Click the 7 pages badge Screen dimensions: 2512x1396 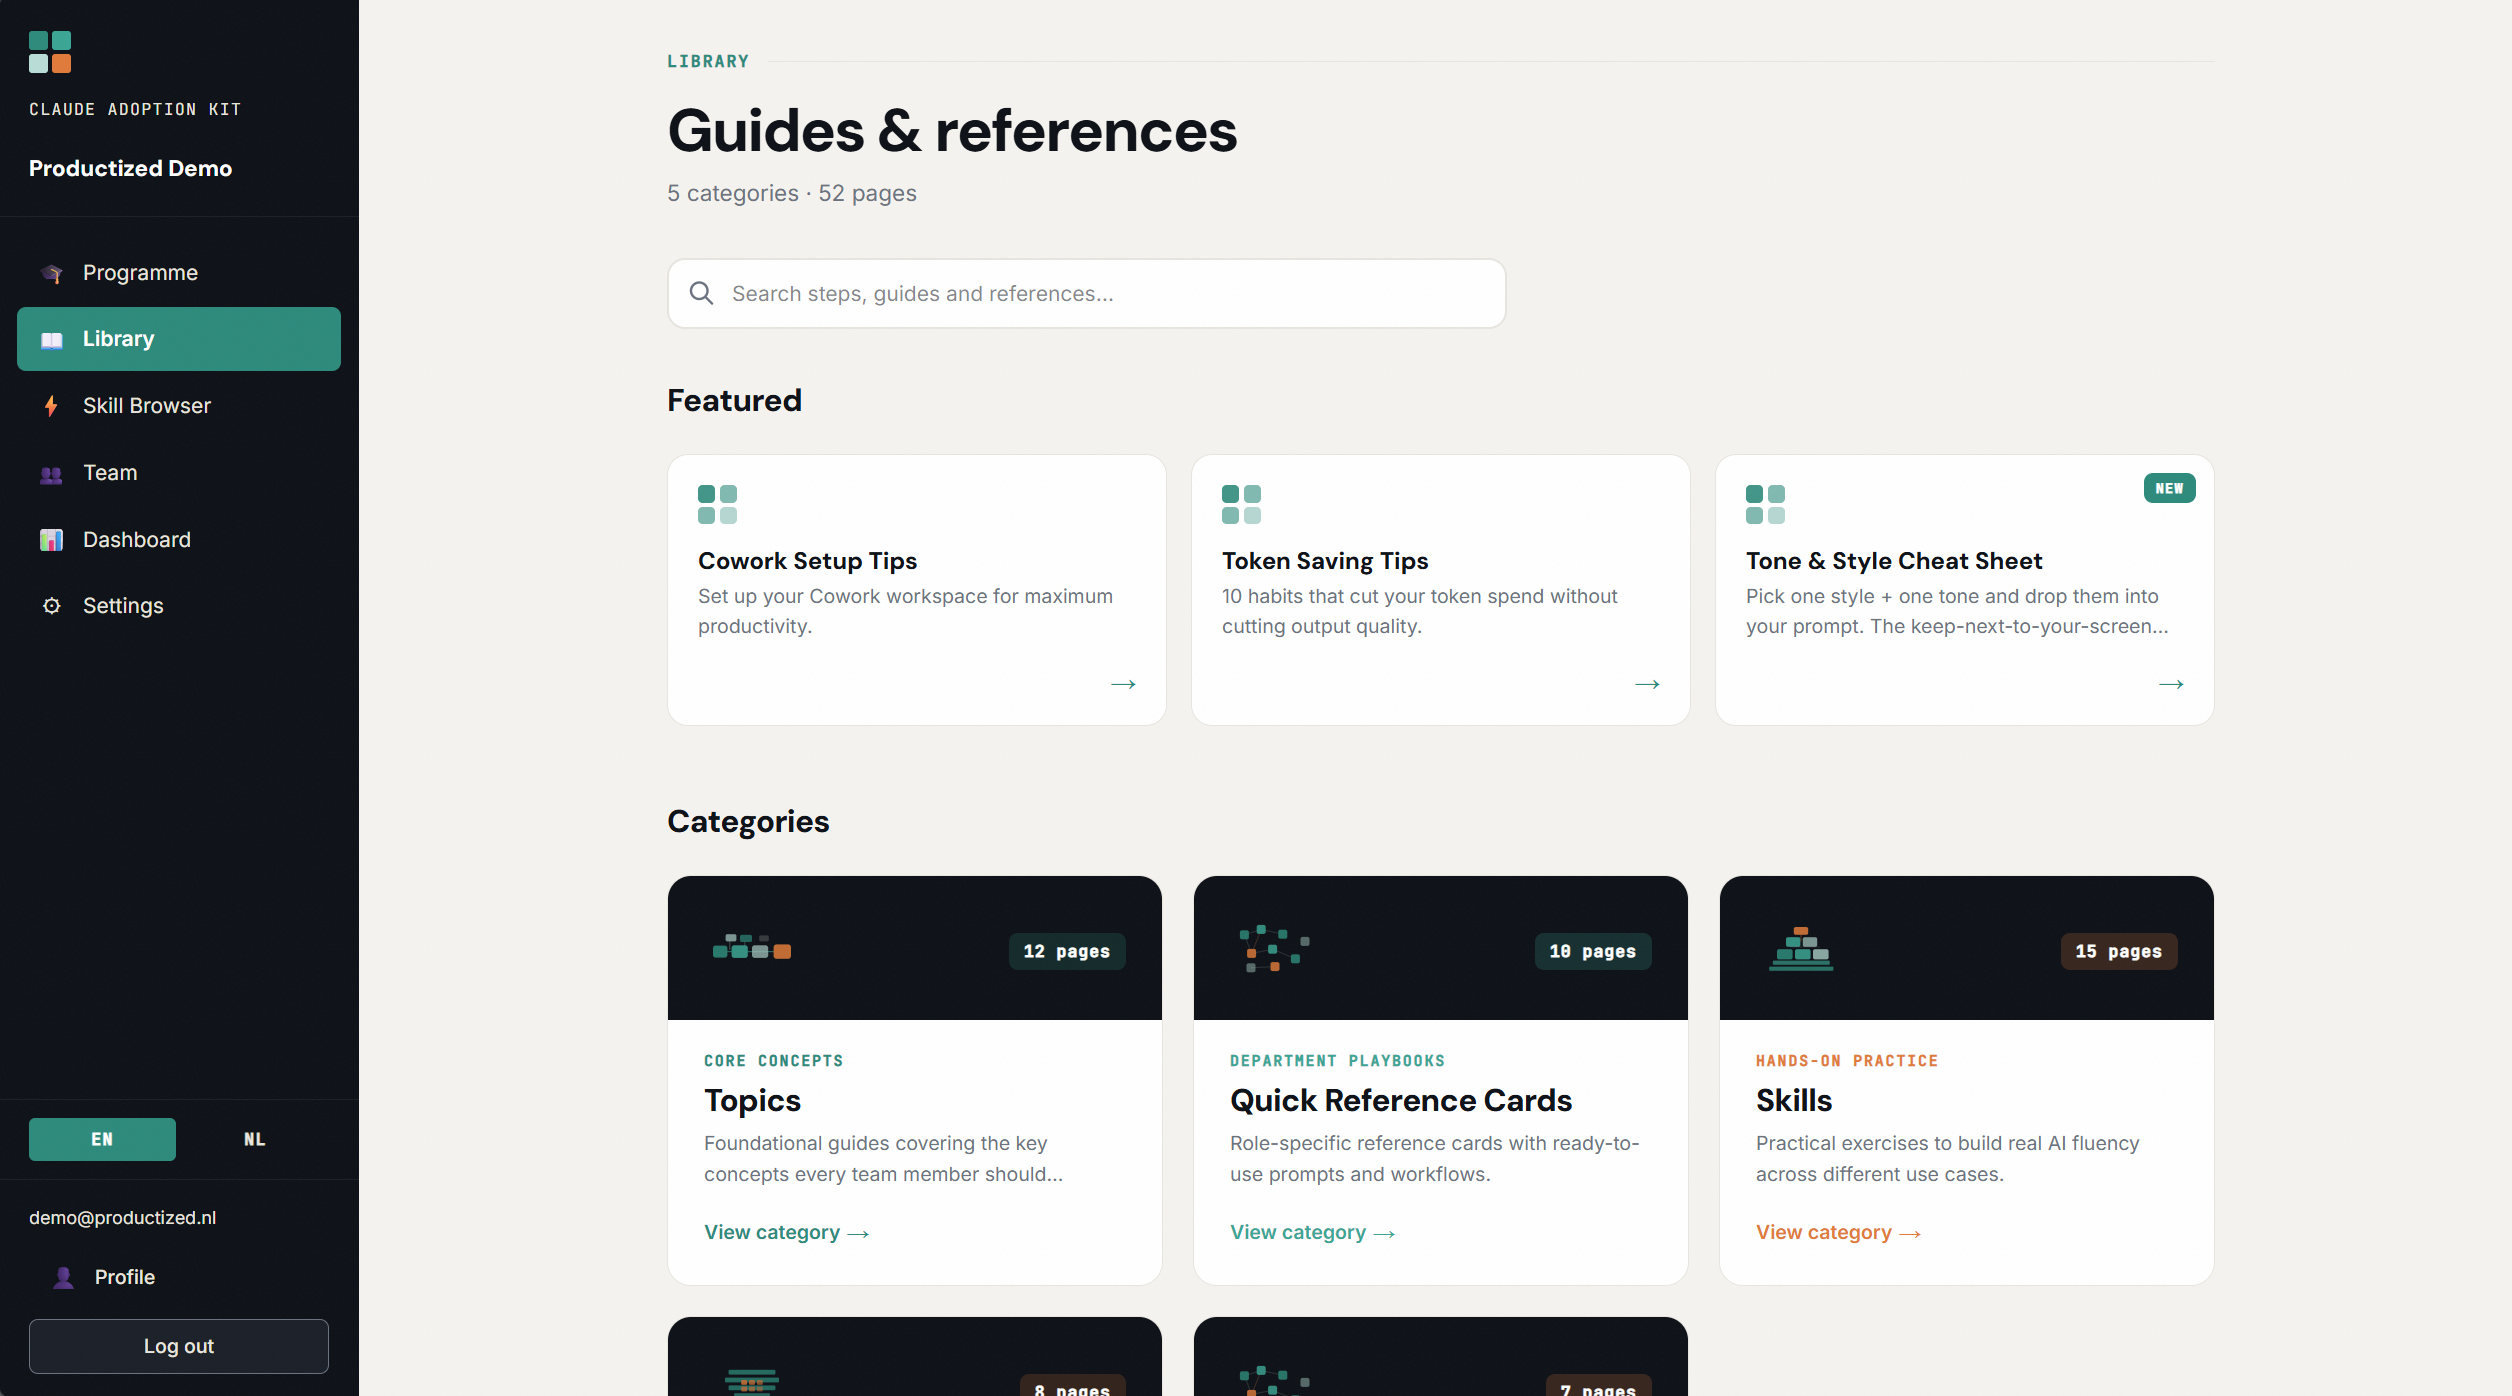1598,1386
